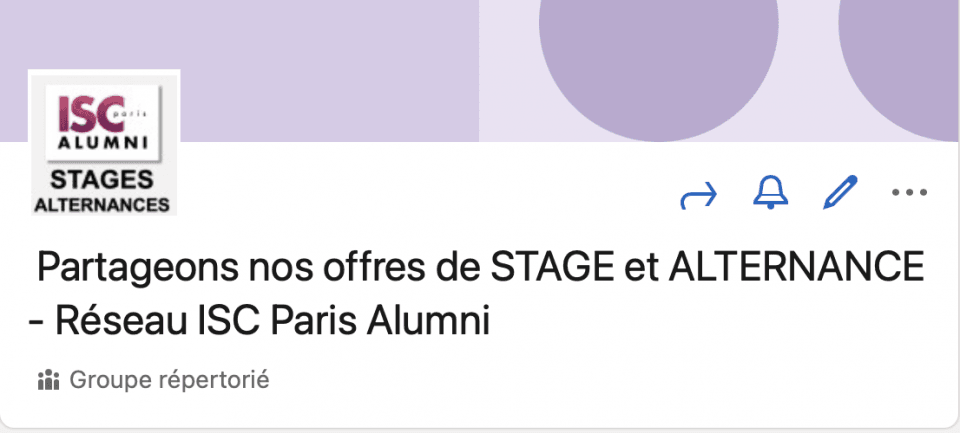
Task: Click the "ALUMNI" bar in the logo
Action: (x=103, y=145)
